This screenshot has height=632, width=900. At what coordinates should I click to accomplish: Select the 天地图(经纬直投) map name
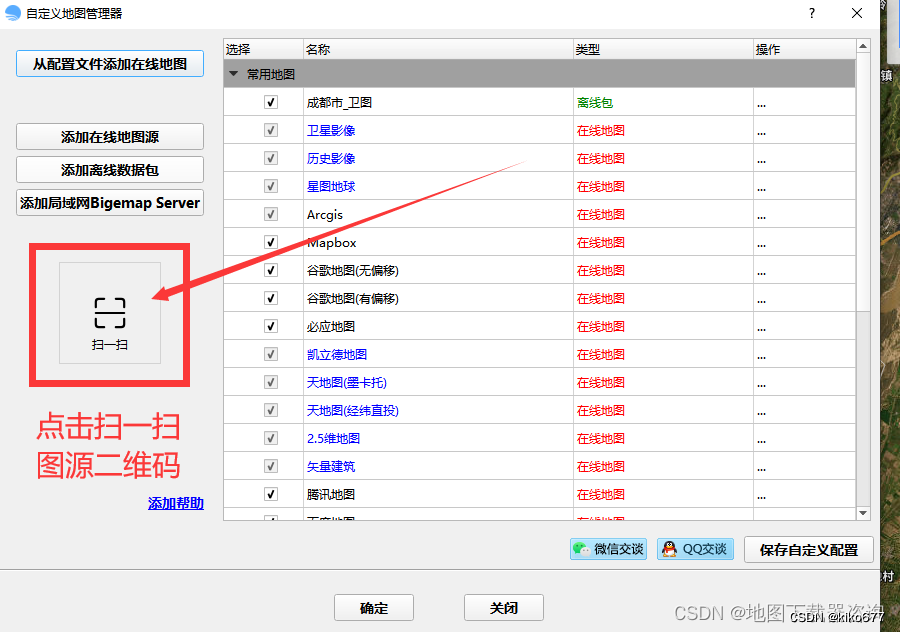coord(352,410)
